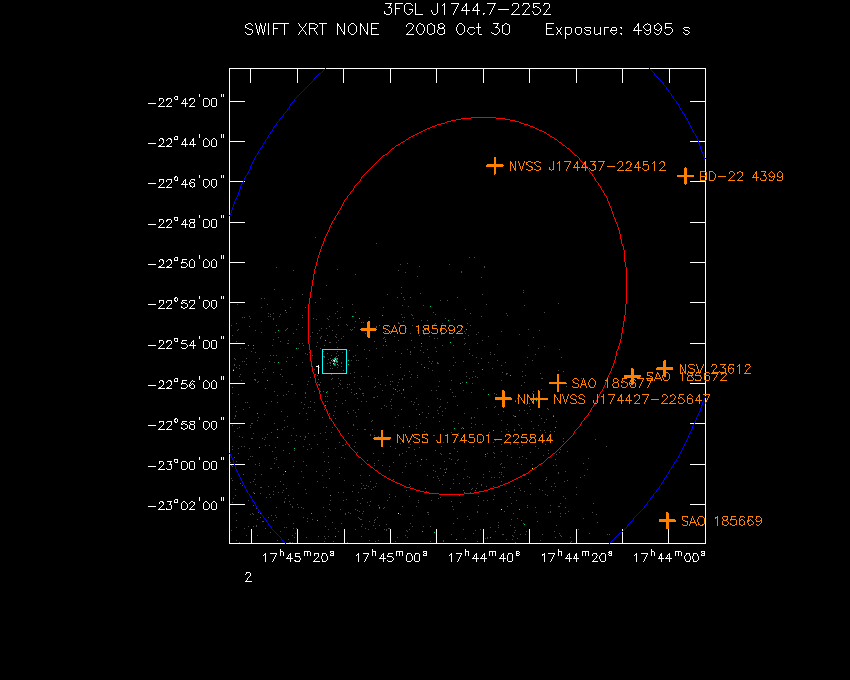Image resolution: width=850 pixels, height=680 pixels.
Task: Select the 17h44m00s right ascension label
Action: (x=669, y=557)
